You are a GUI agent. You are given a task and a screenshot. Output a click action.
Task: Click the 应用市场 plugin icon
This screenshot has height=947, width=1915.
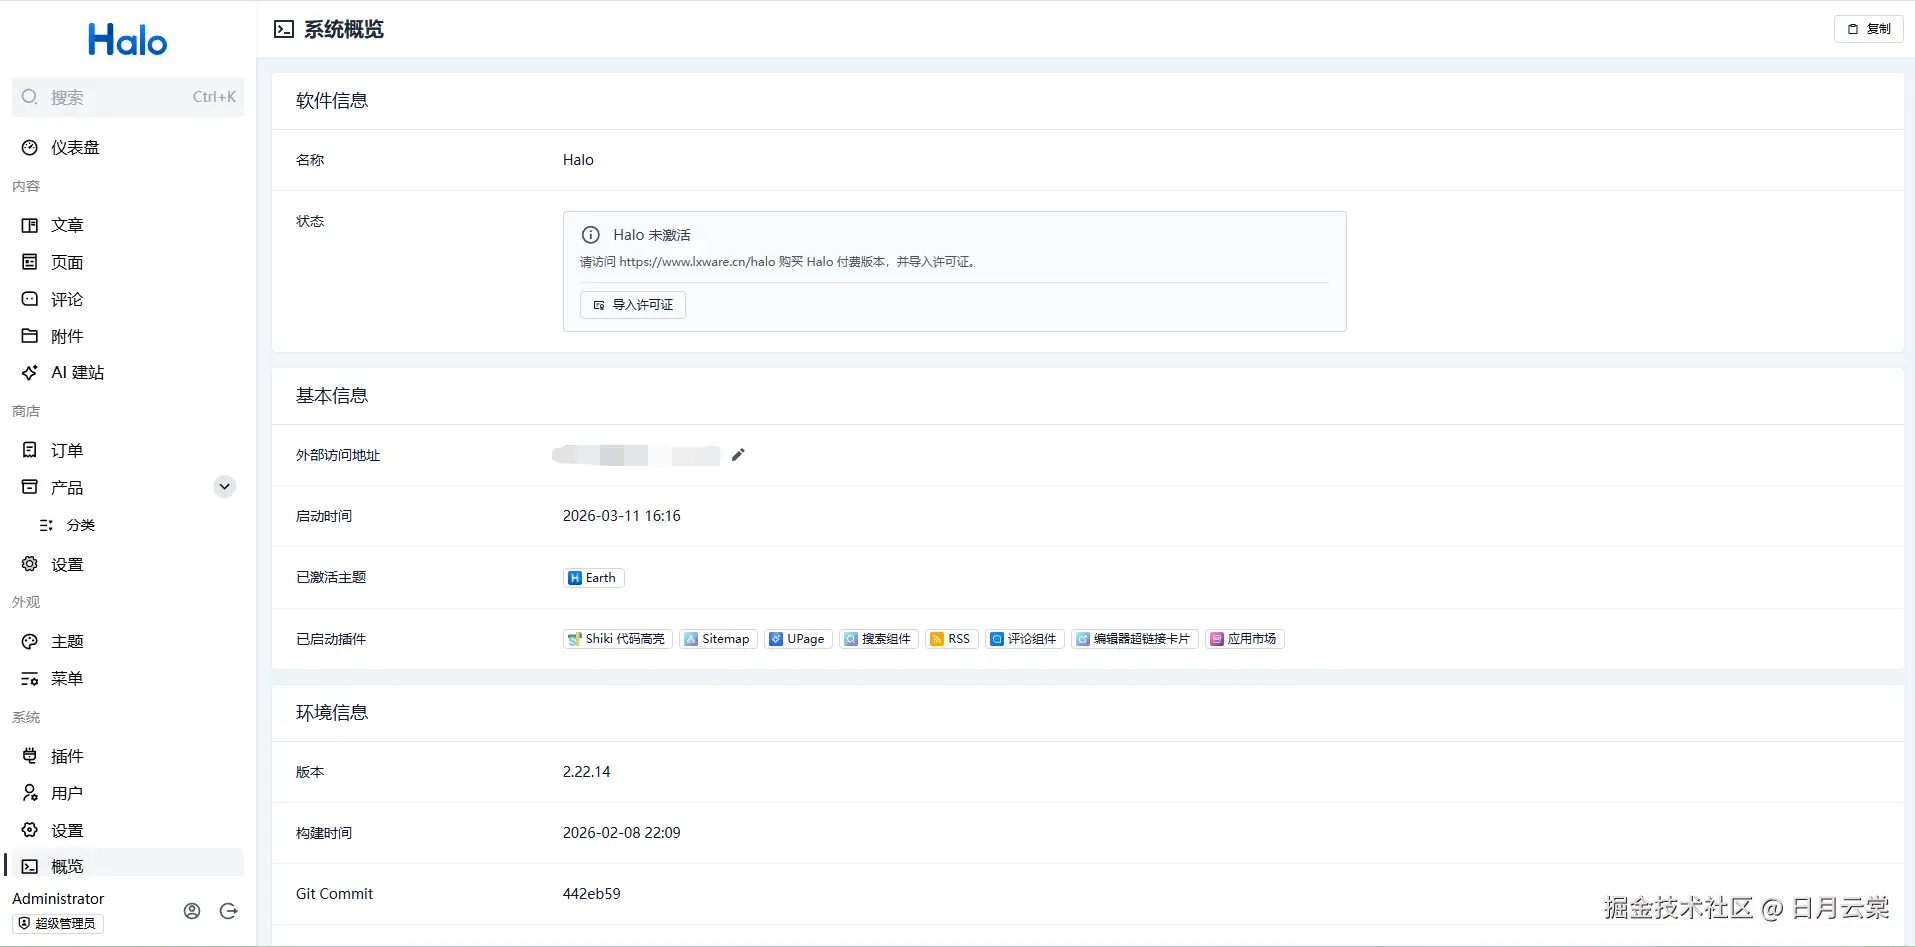(1217, 639)
